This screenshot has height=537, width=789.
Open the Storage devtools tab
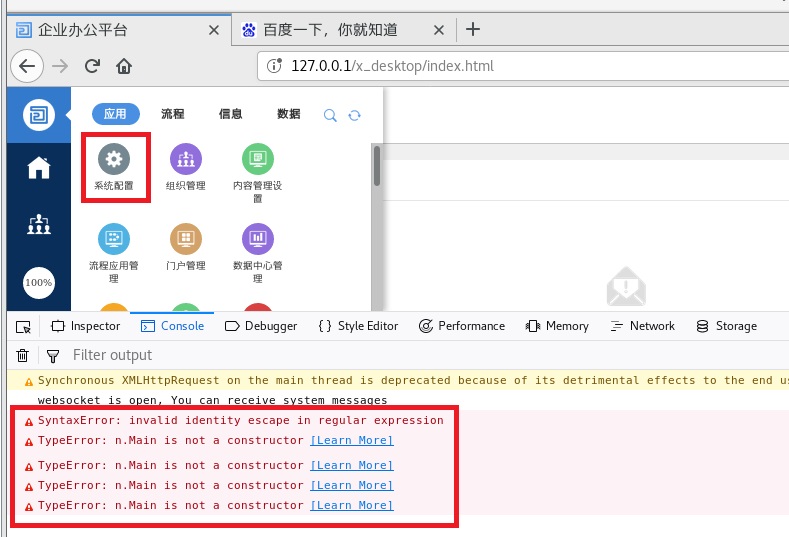[726, 326]
